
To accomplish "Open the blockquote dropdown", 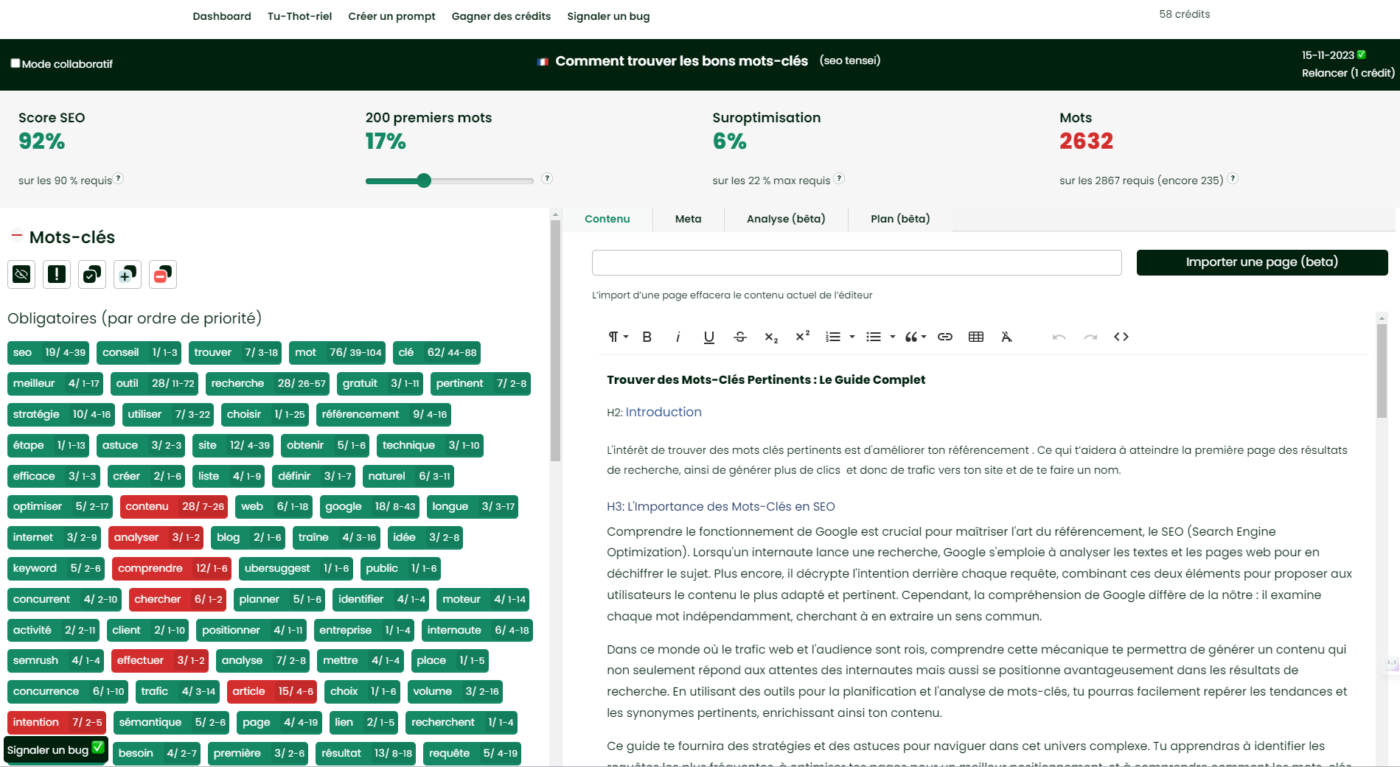I will [915, 337].
